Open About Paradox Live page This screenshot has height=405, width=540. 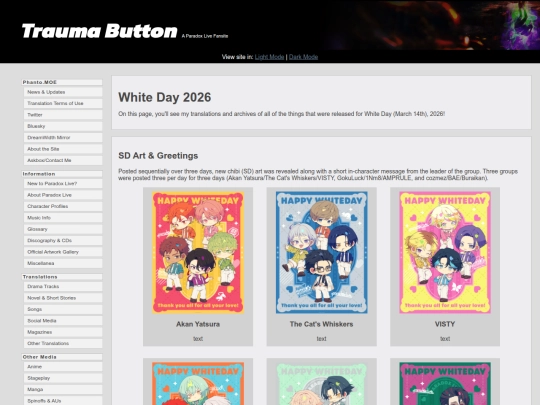63,195
